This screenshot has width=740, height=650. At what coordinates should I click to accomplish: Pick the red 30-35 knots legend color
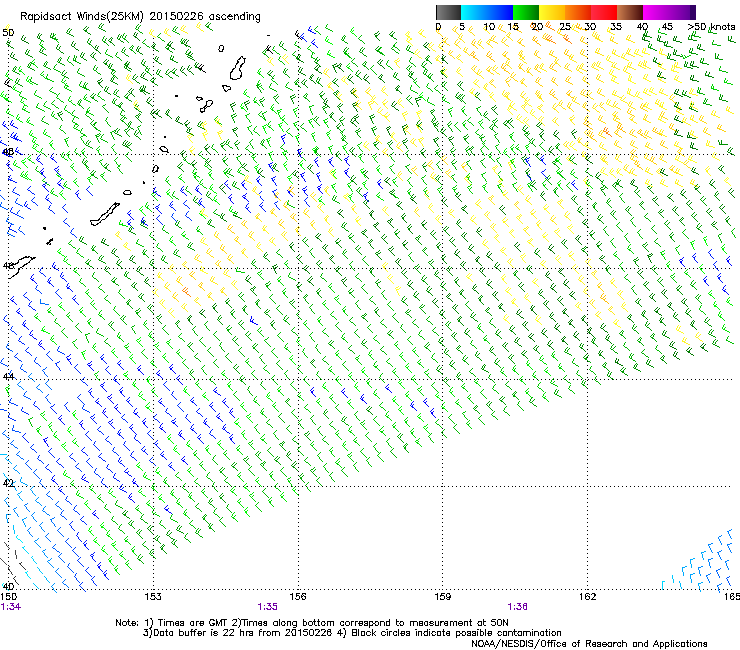coord(604,12)
